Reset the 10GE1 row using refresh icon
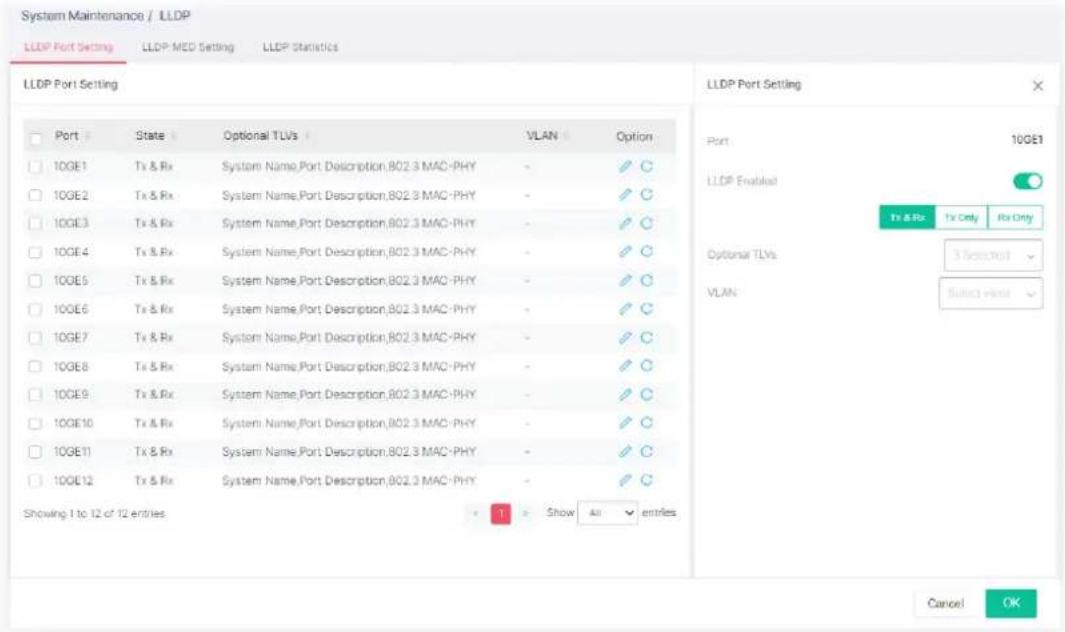This screenshot has width=1065, height=632. click(647, 166)
